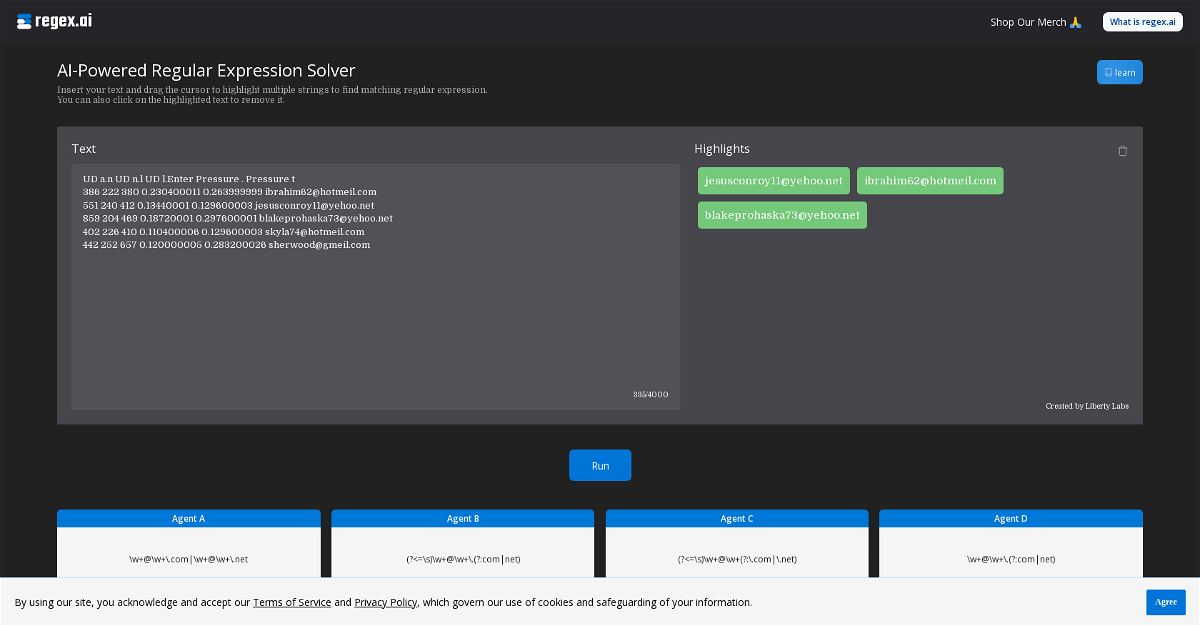Clear highlights with the trash icon

(x=1122, y=151)
